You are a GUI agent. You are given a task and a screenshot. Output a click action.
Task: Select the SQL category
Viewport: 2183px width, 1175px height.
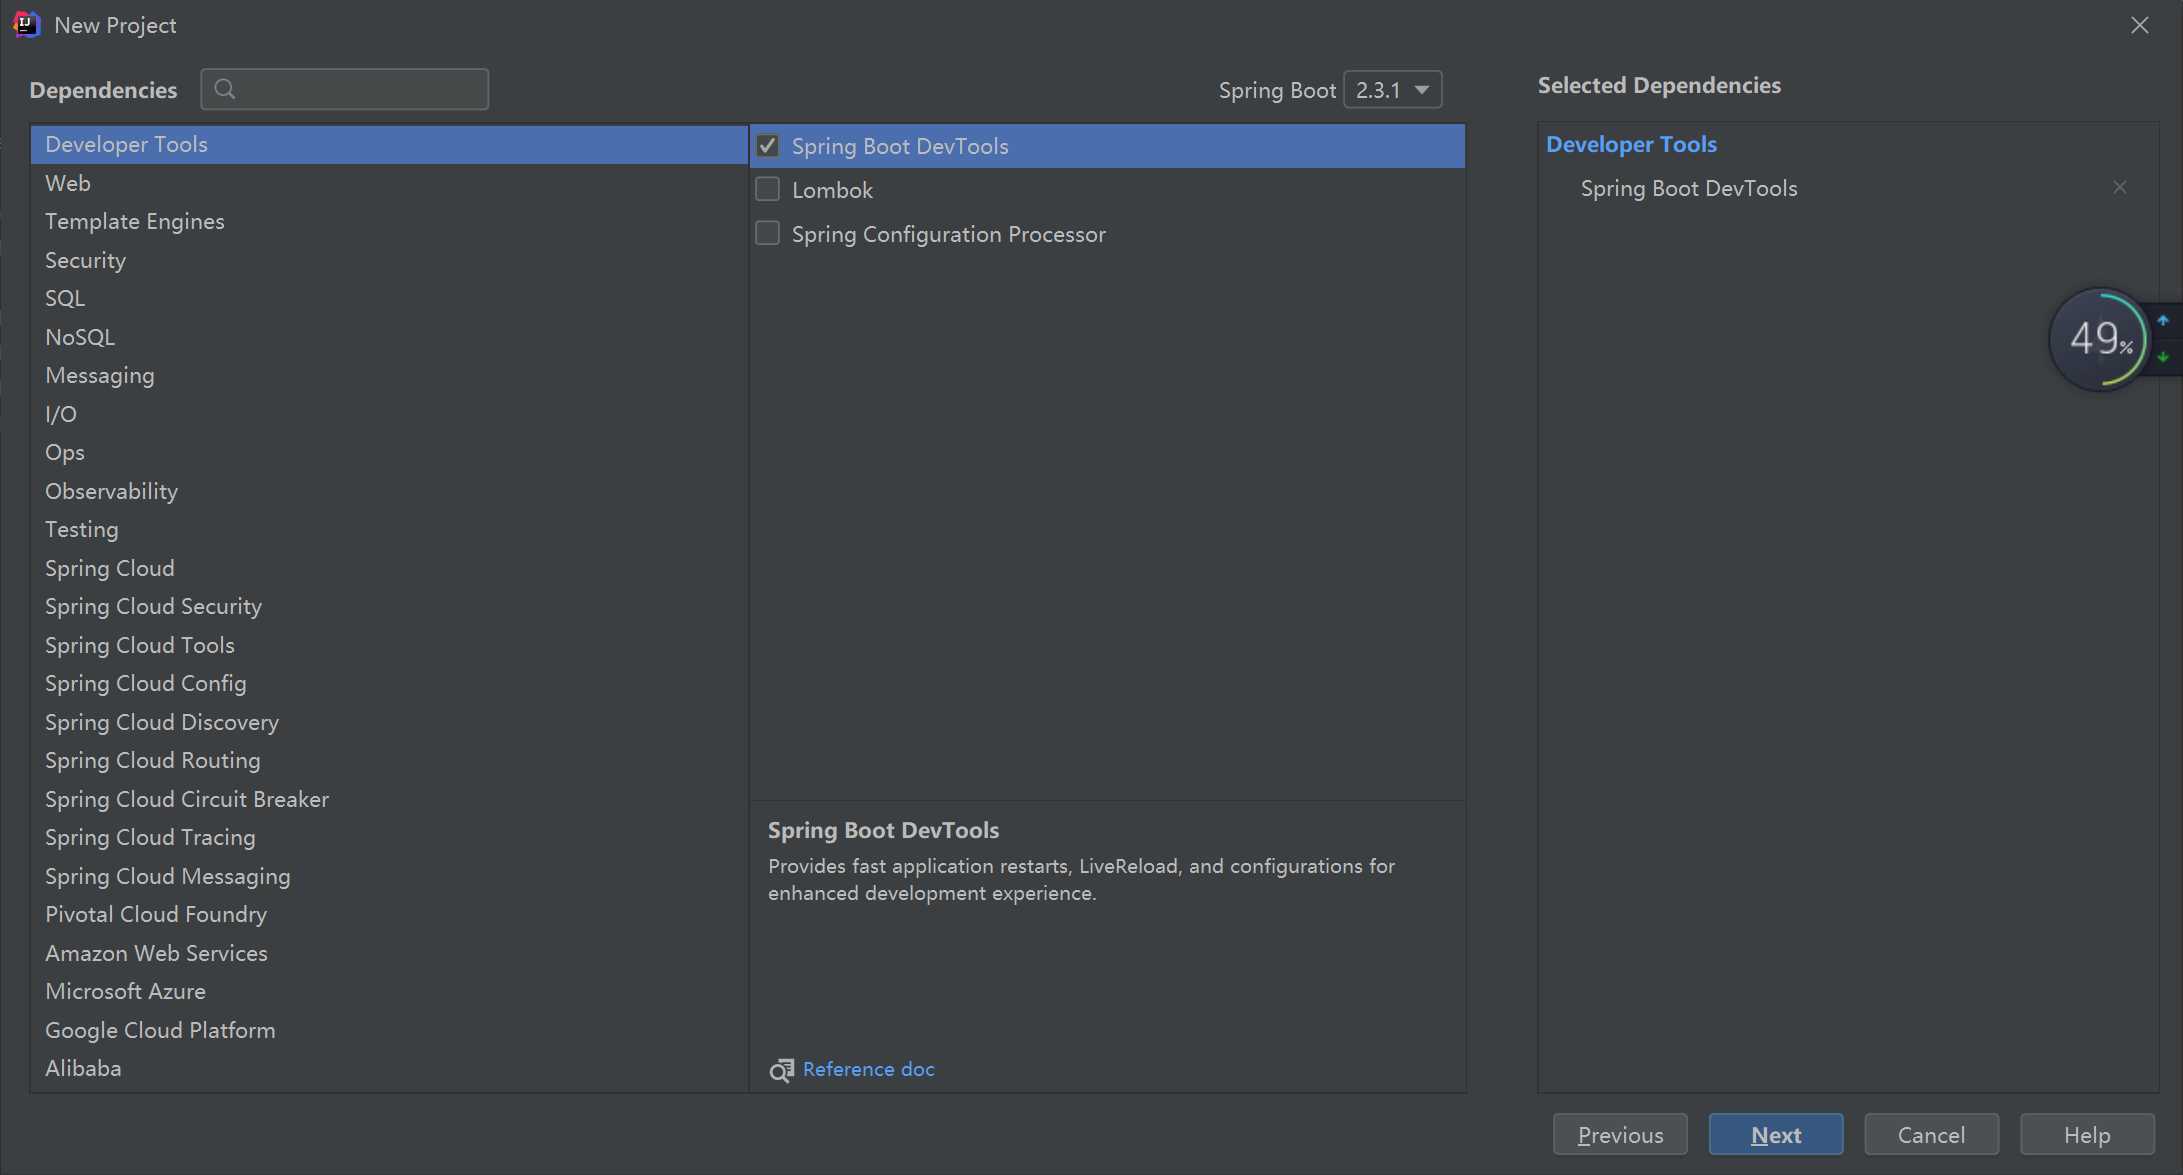389,298
